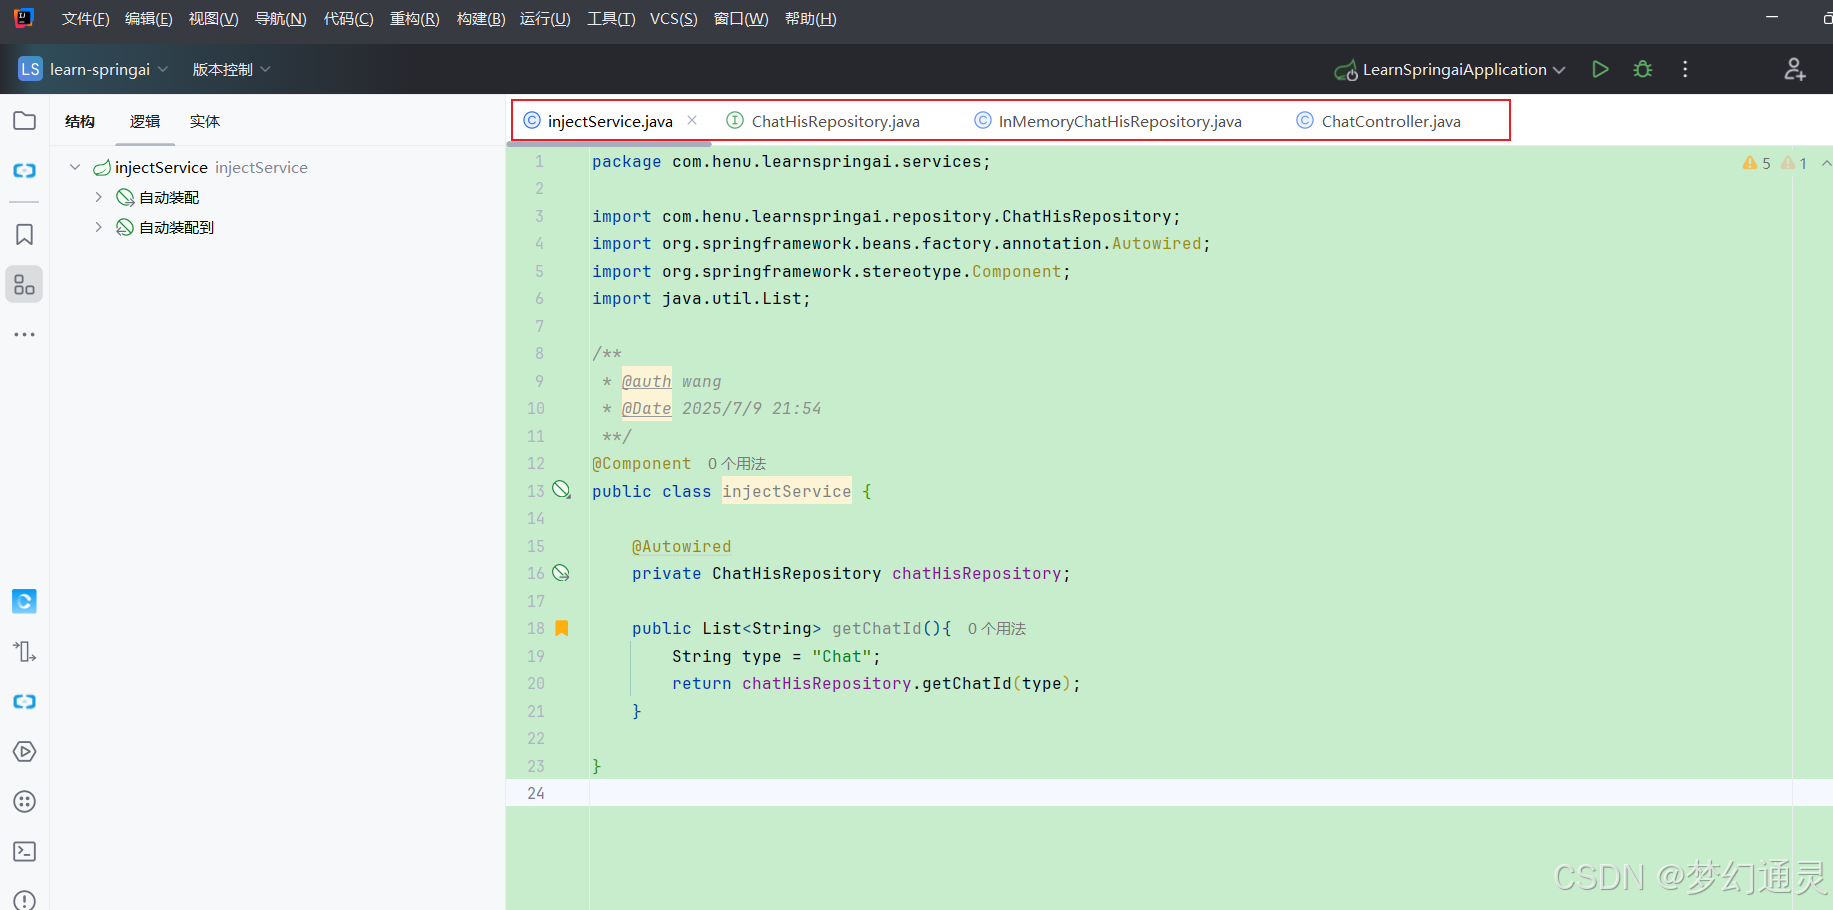The width and height of the screenshot is (1833, 910).
Task: Open the 编辑(E) menu
Action: point(148,19)
